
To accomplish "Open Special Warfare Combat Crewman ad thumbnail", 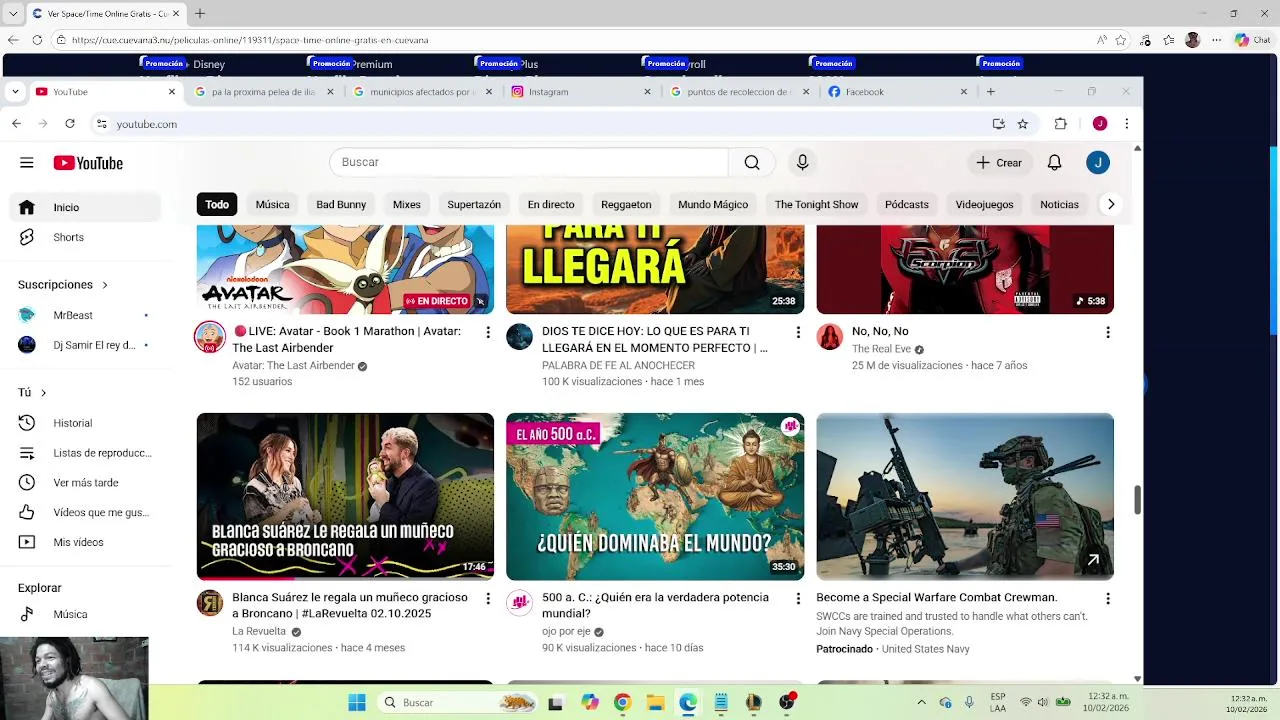I will (965, 496).
